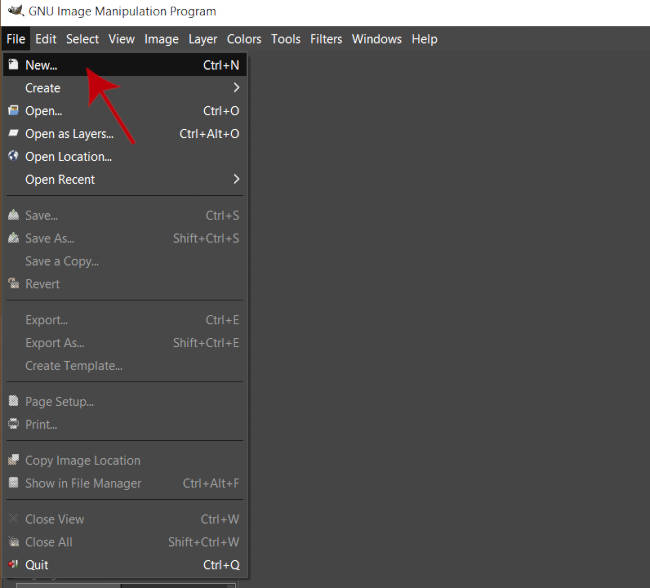Open the File menu
Image resolution: width=650 pixels, height=588 pixels.
coord(16,39)
